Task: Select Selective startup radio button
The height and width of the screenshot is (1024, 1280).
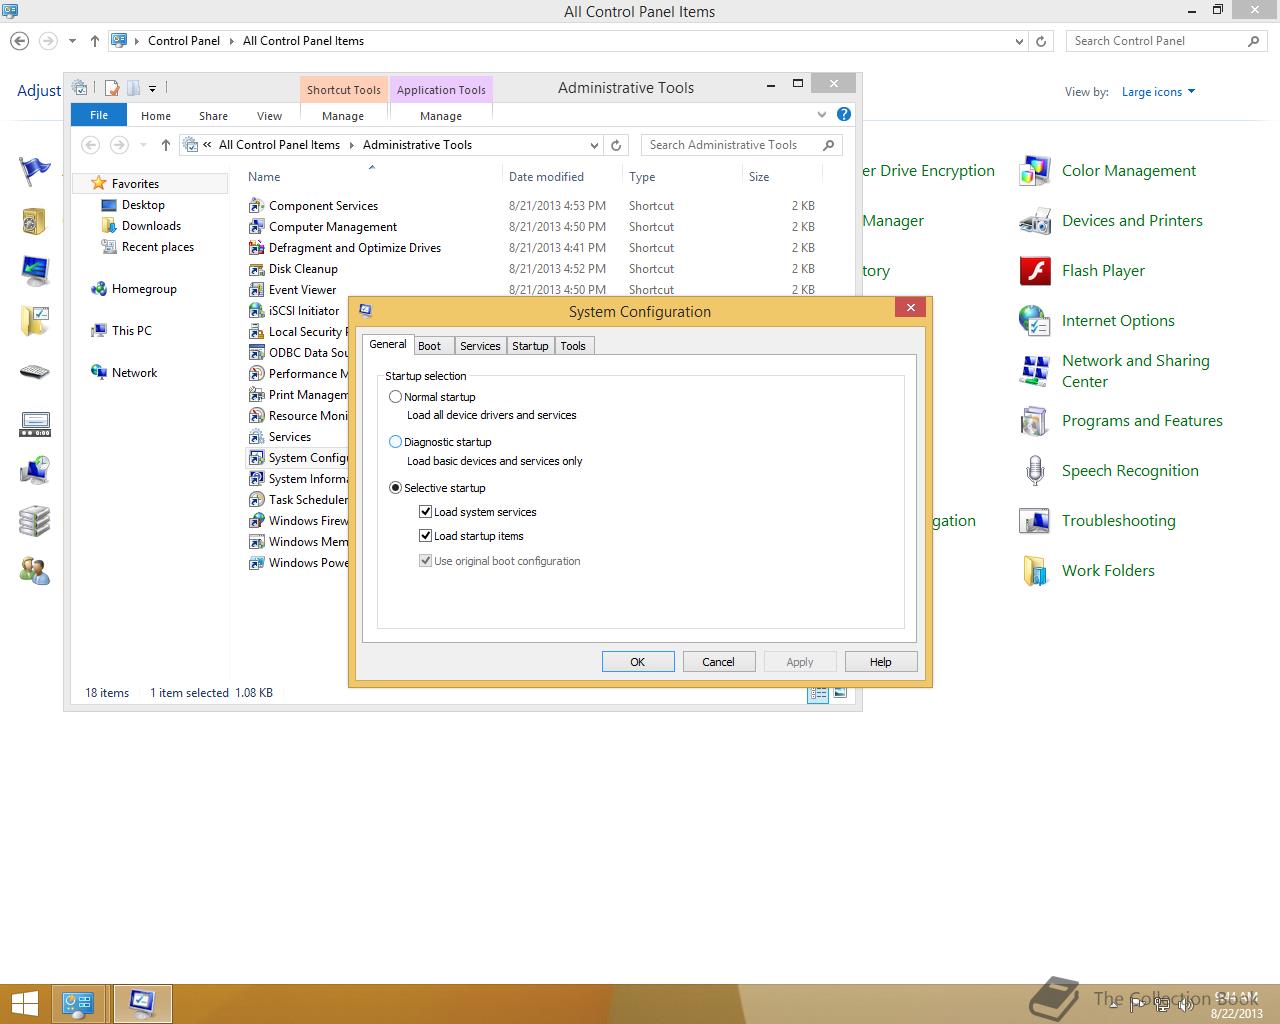Action: coord(395,488)
